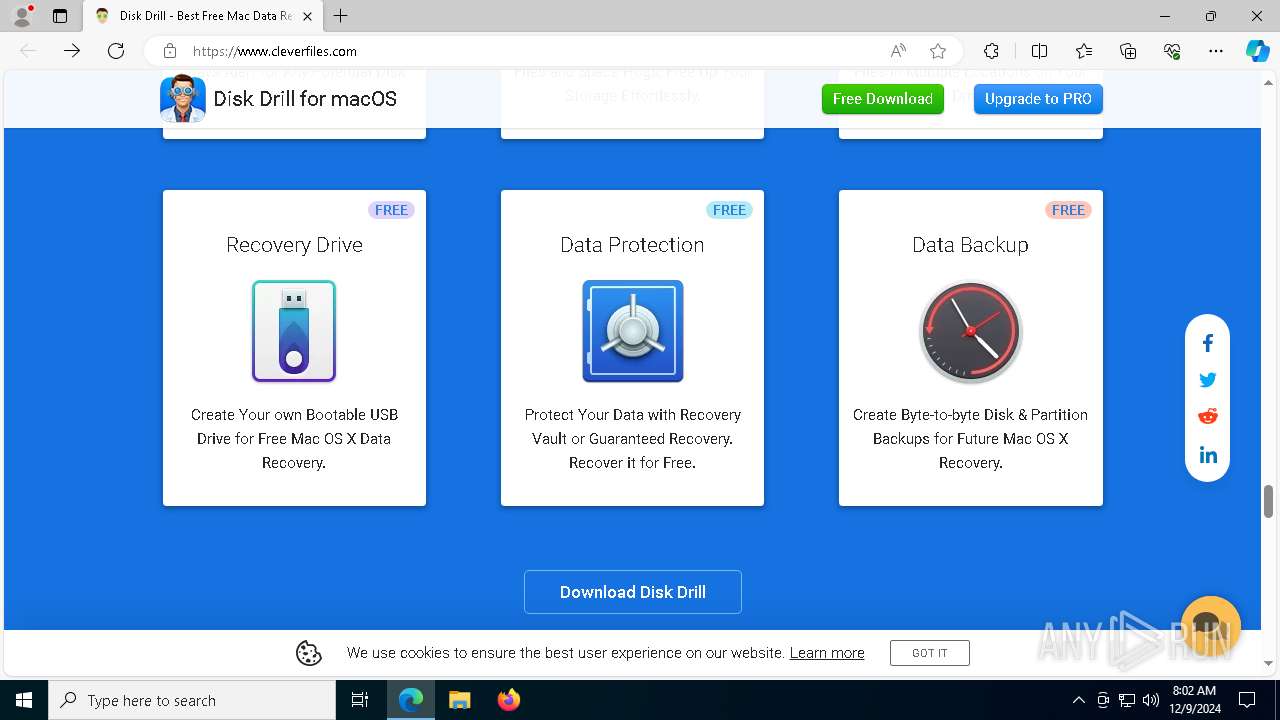Open volume control in system tray
Image resolution: width=1280 pixels, height=720 pixels.
pos(1151,700)
